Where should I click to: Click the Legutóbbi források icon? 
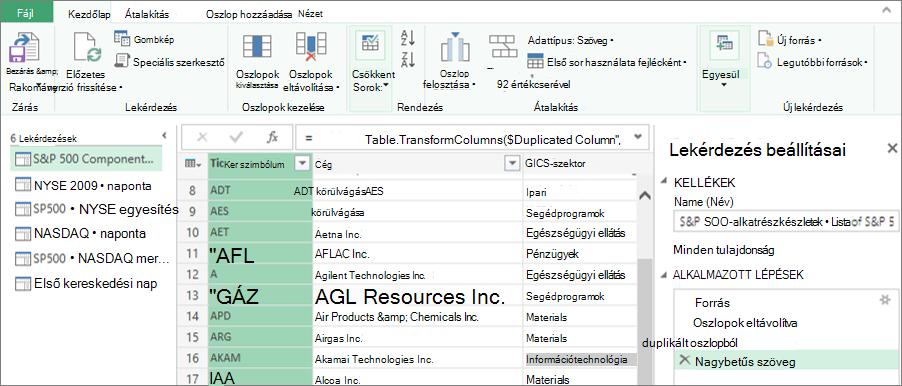(x=765, y=61)
